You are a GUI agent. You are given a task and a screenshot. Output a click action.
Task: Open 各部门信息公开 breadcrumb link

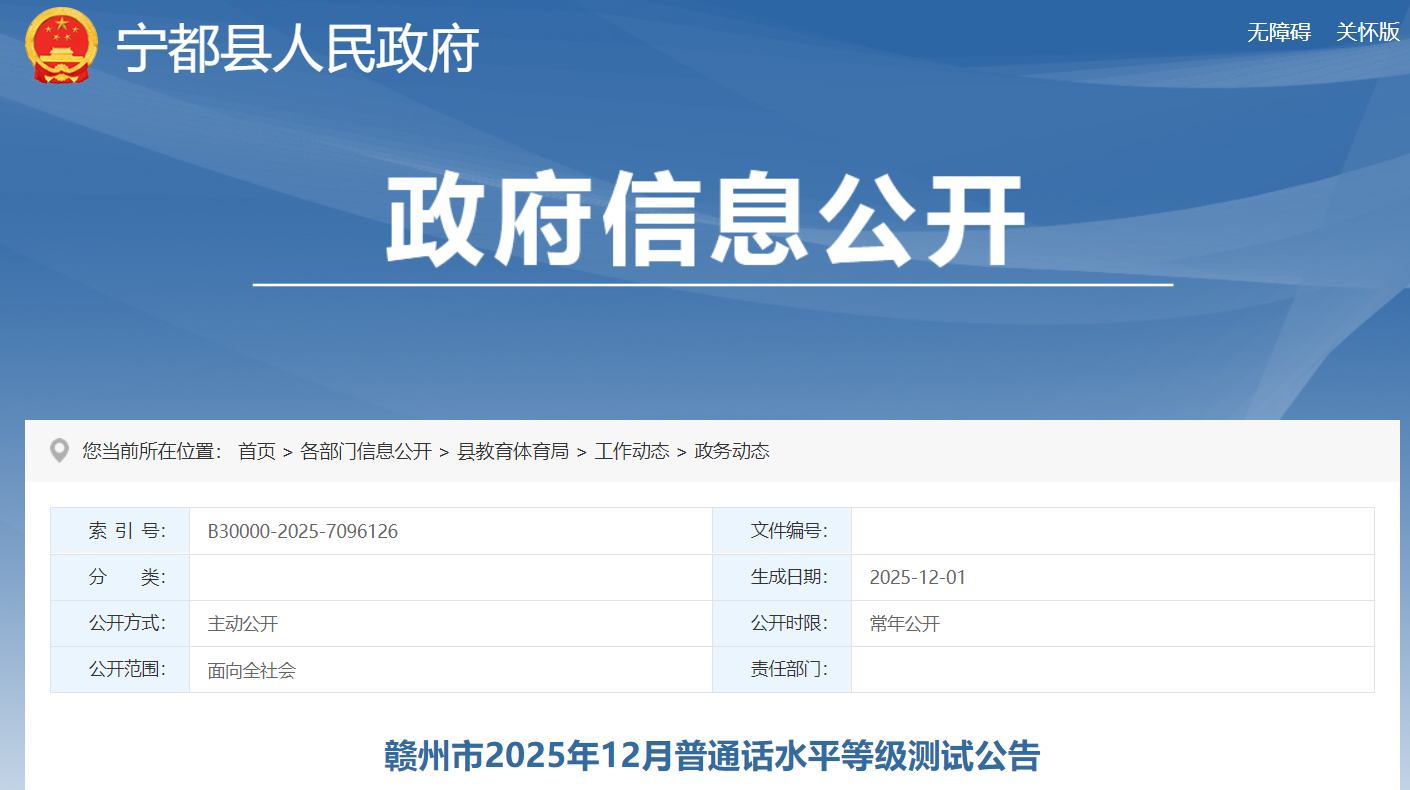(x=366, y=451)
